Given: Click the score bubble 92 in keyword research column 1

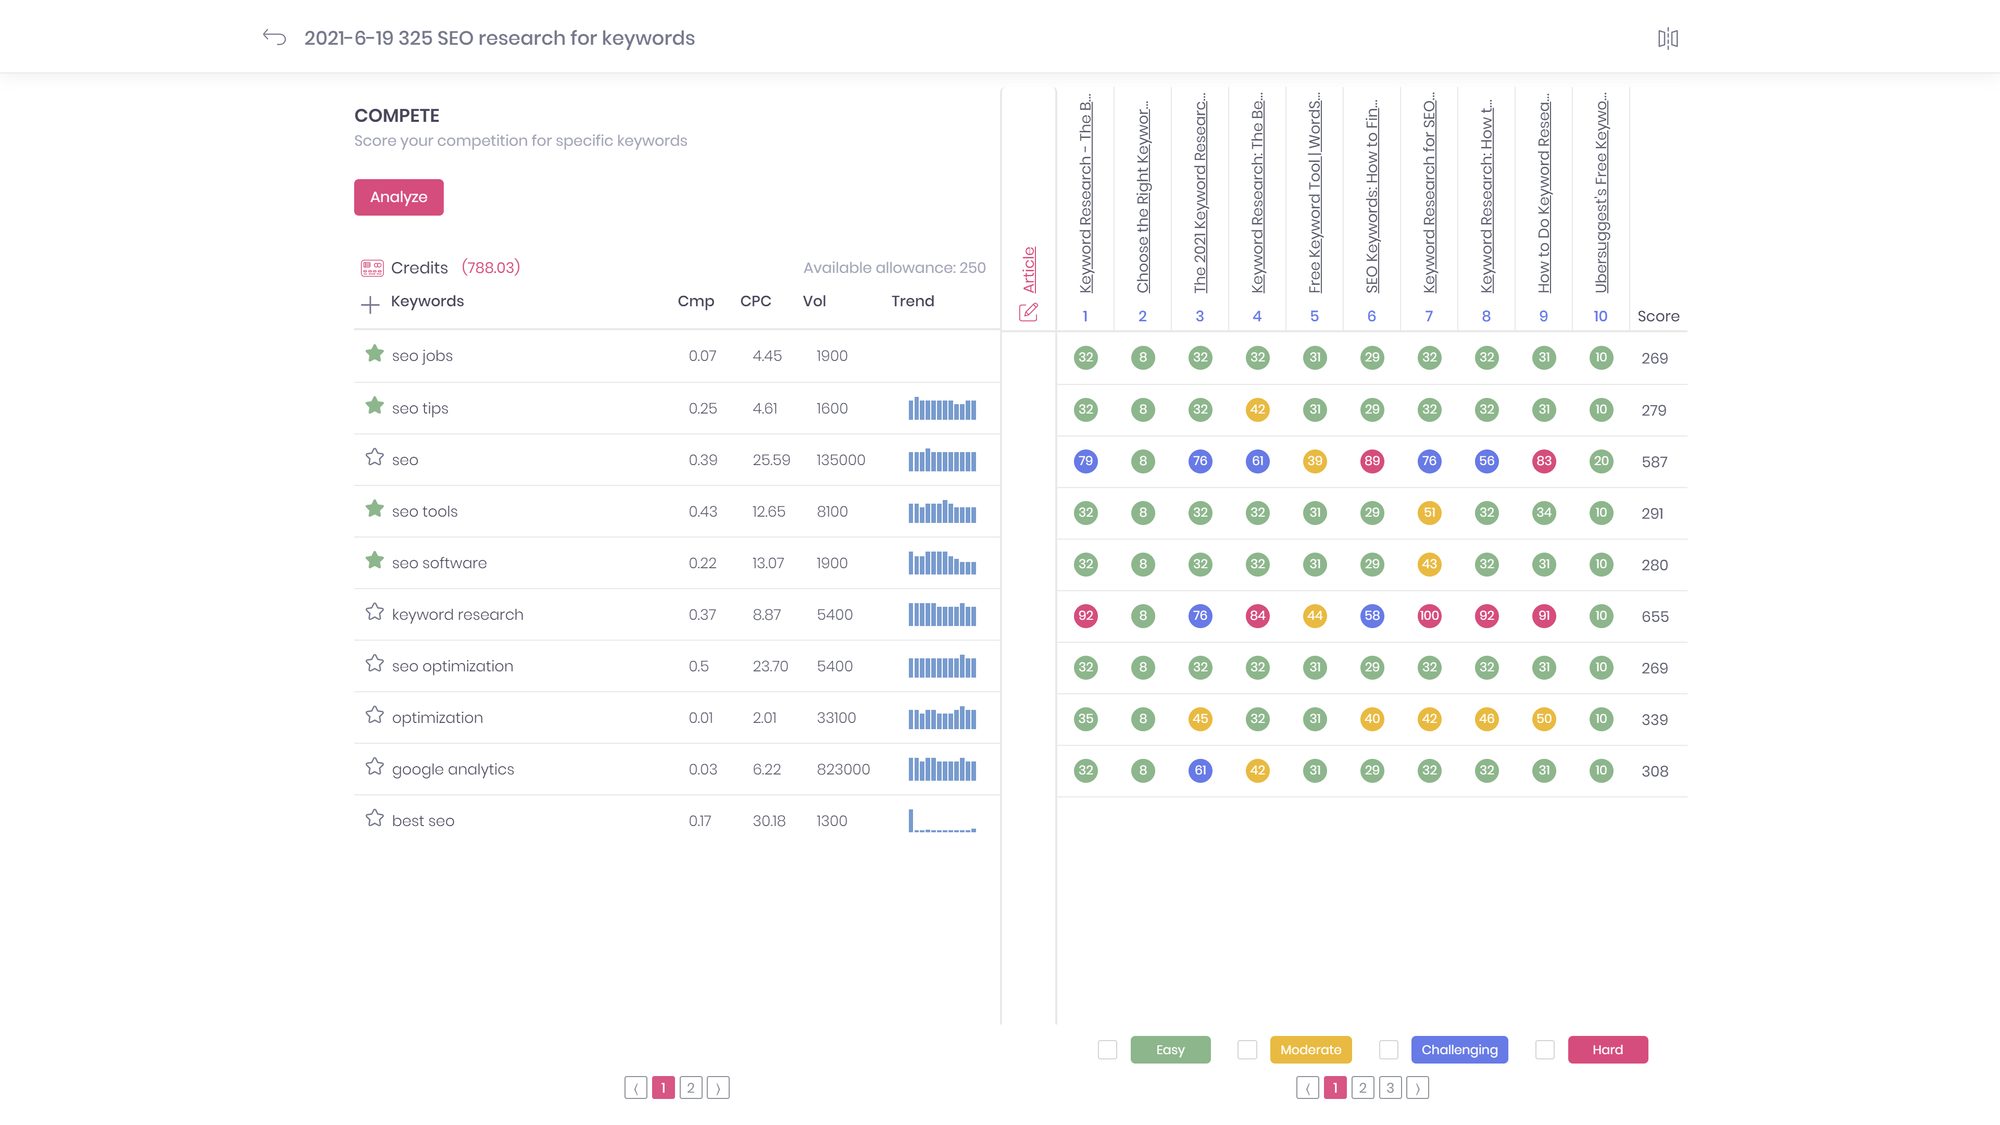Looking at the screenshot, I should point(1086,616).
